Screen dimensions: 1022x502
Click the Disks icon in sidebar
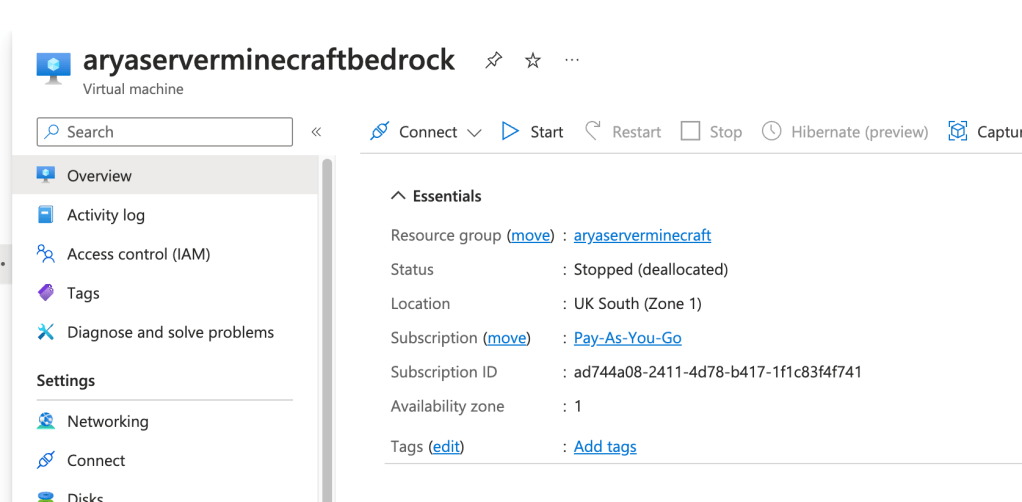tap(46, 497)
